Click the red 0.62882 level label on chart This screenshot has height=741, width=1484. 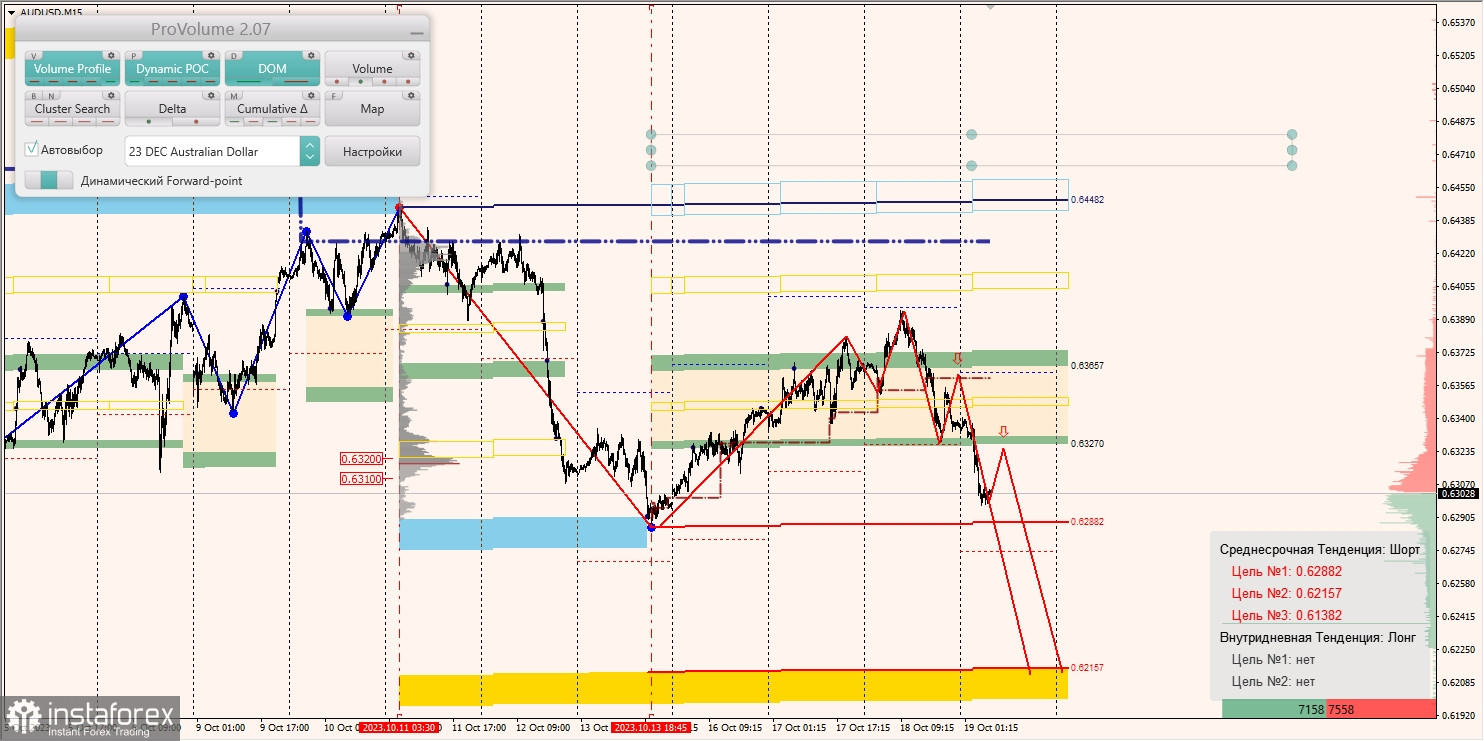pyautogui.click(x=1087, y=522)
